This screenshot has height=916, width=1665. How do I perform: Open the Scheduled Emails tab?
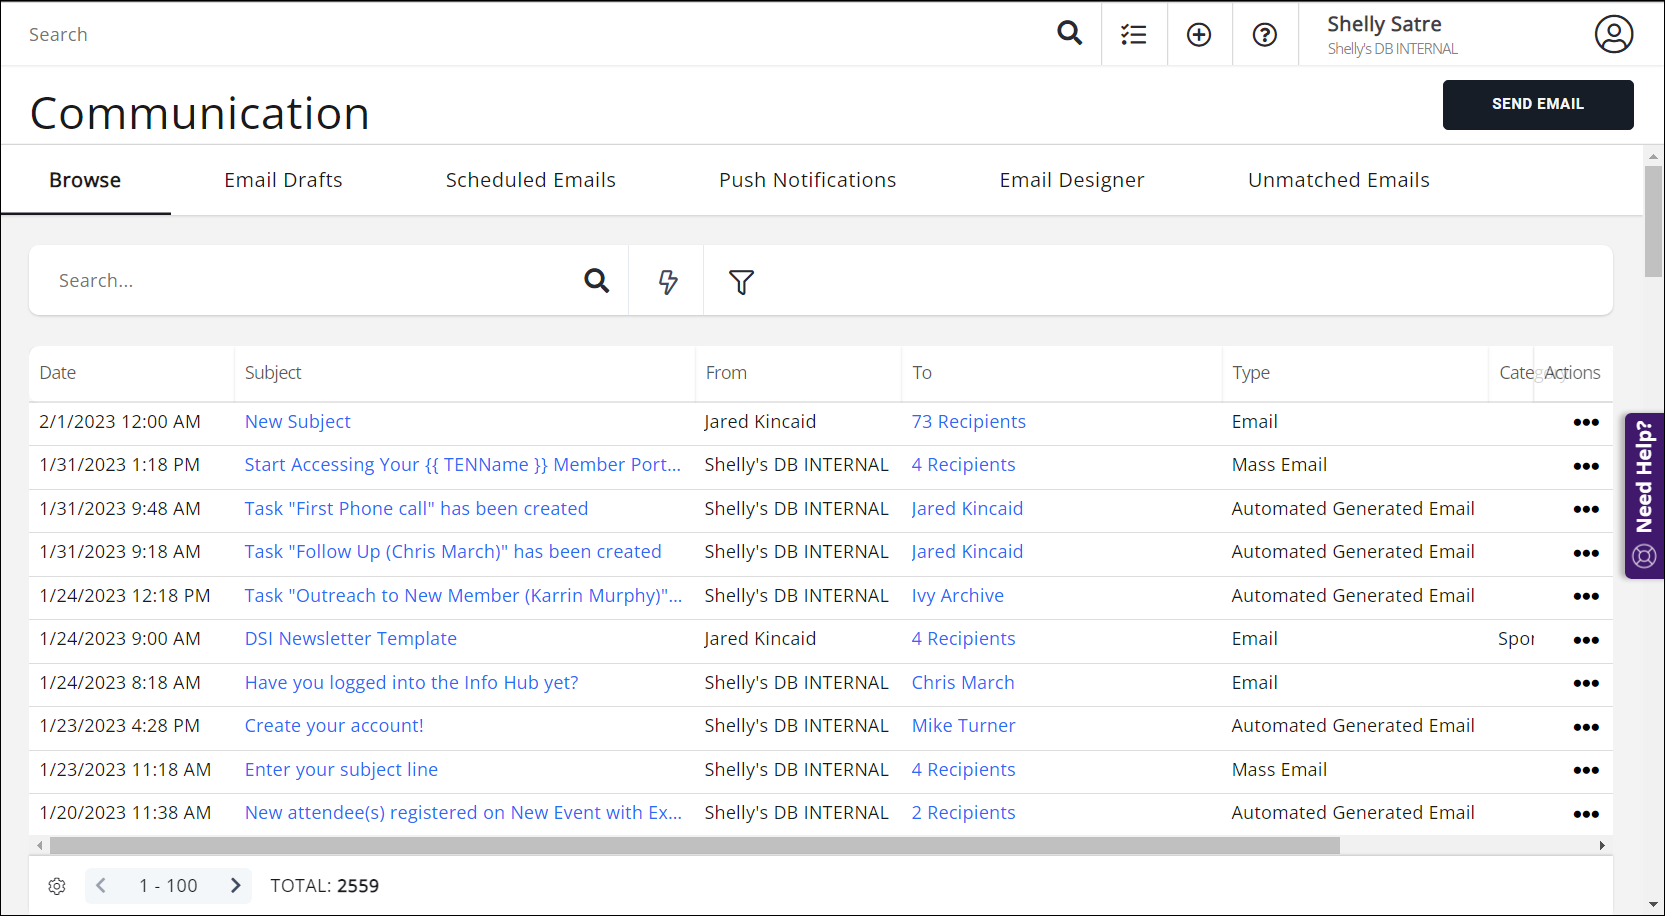tap(530, 180)
